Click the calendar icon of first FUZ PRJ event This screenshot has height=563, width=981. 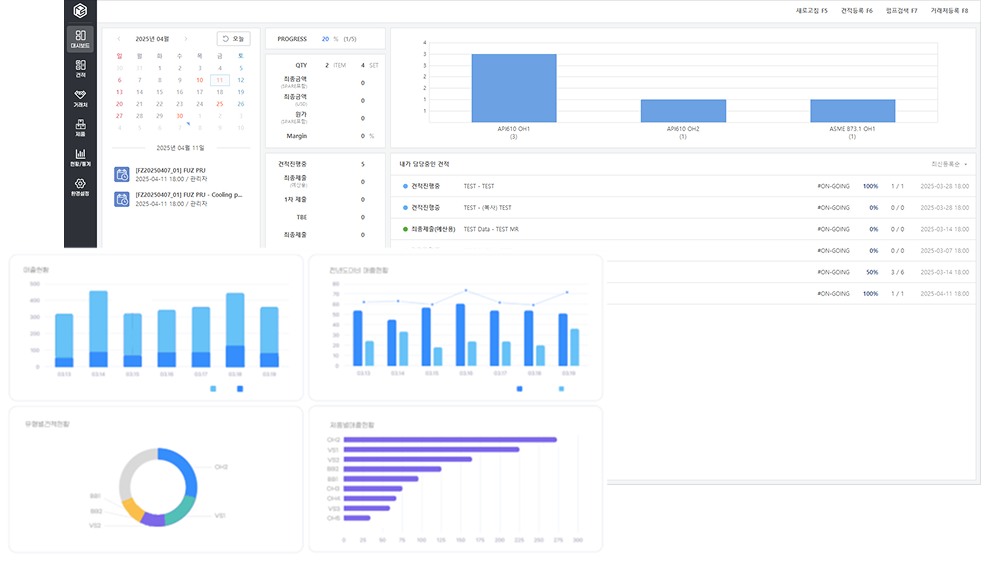(121, 174)
